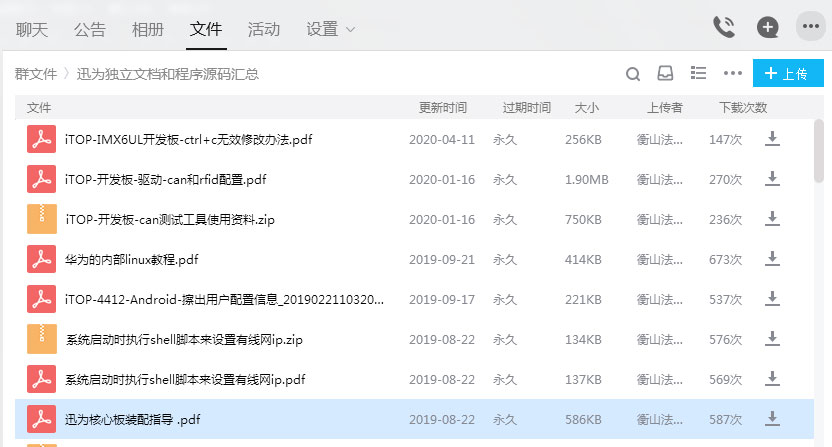Sort by 大小 column header

tap(587, 108)
